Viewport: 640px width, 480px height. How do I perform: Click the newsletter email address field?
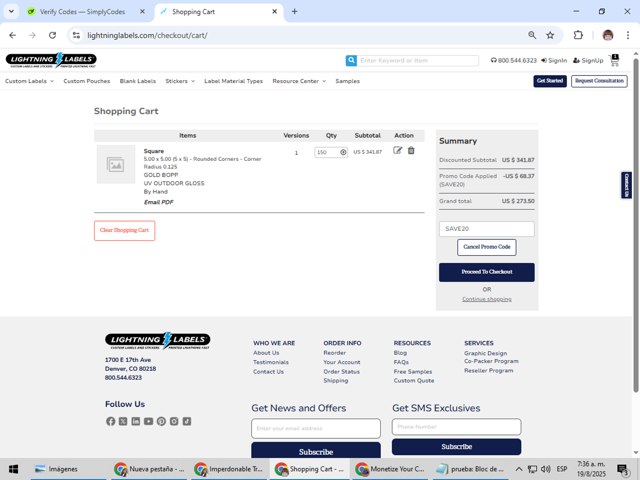[x=316, y=428]
